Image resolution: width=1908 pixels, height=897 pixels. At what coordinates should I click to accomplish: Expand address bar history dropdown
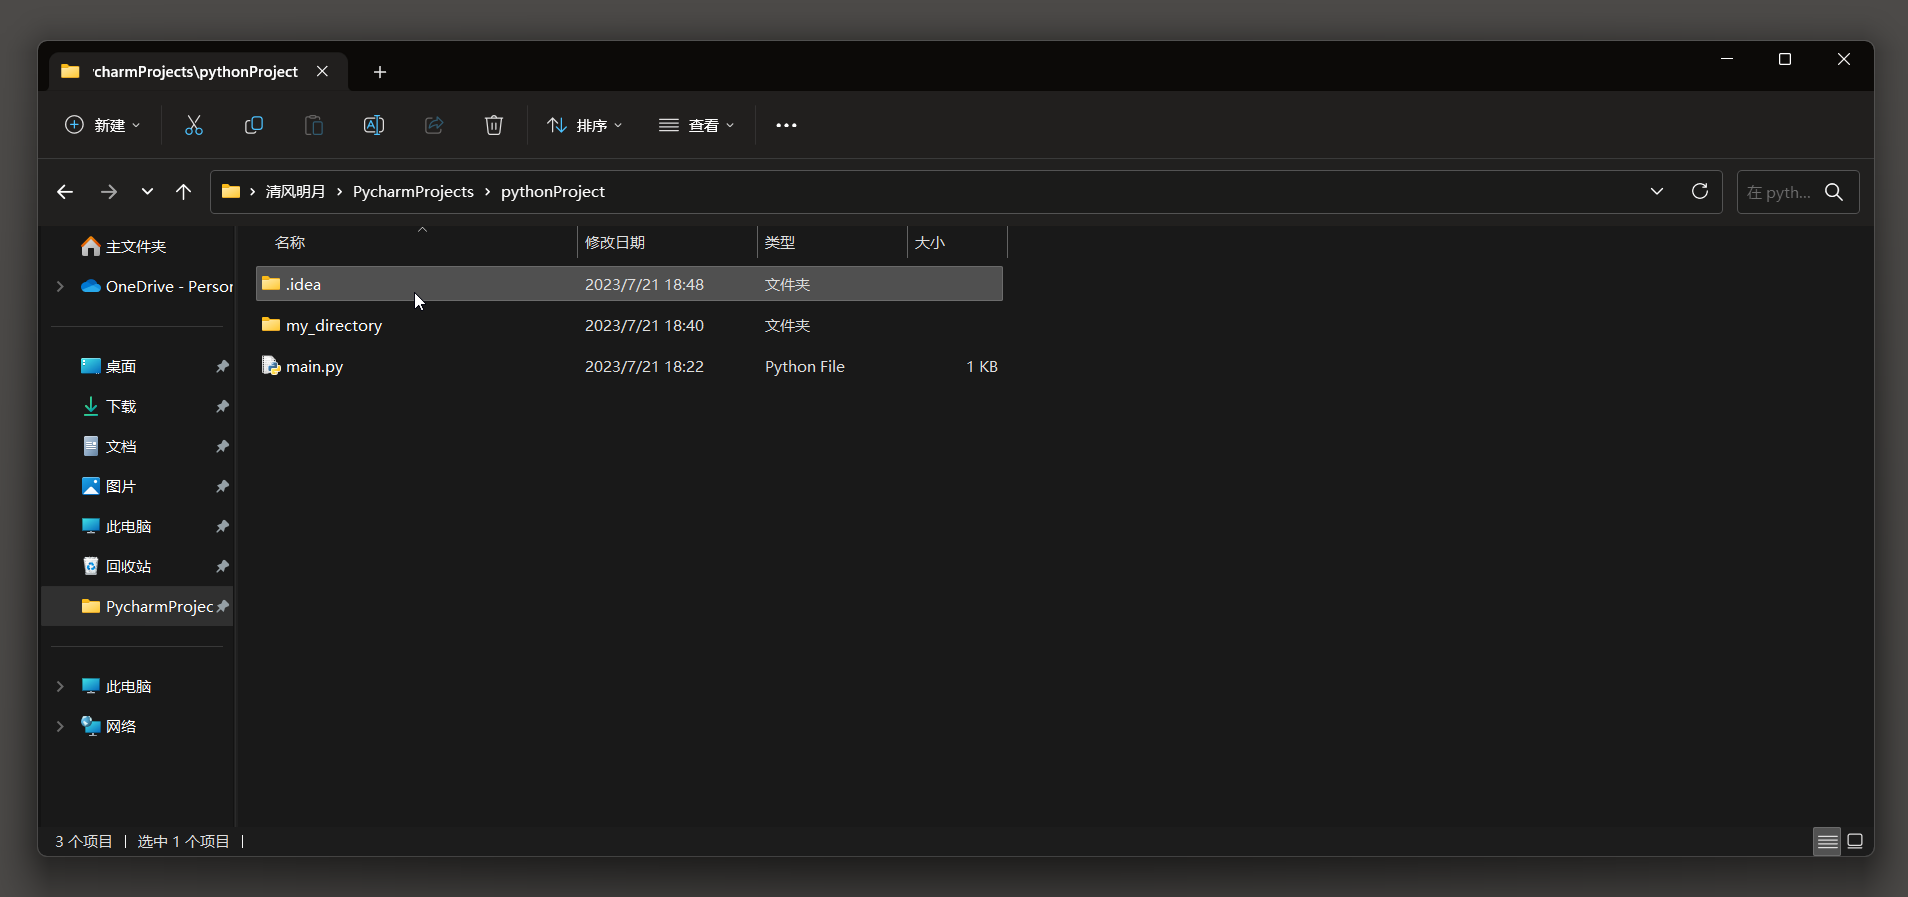pyautogui.click(x=1657, y=191)
